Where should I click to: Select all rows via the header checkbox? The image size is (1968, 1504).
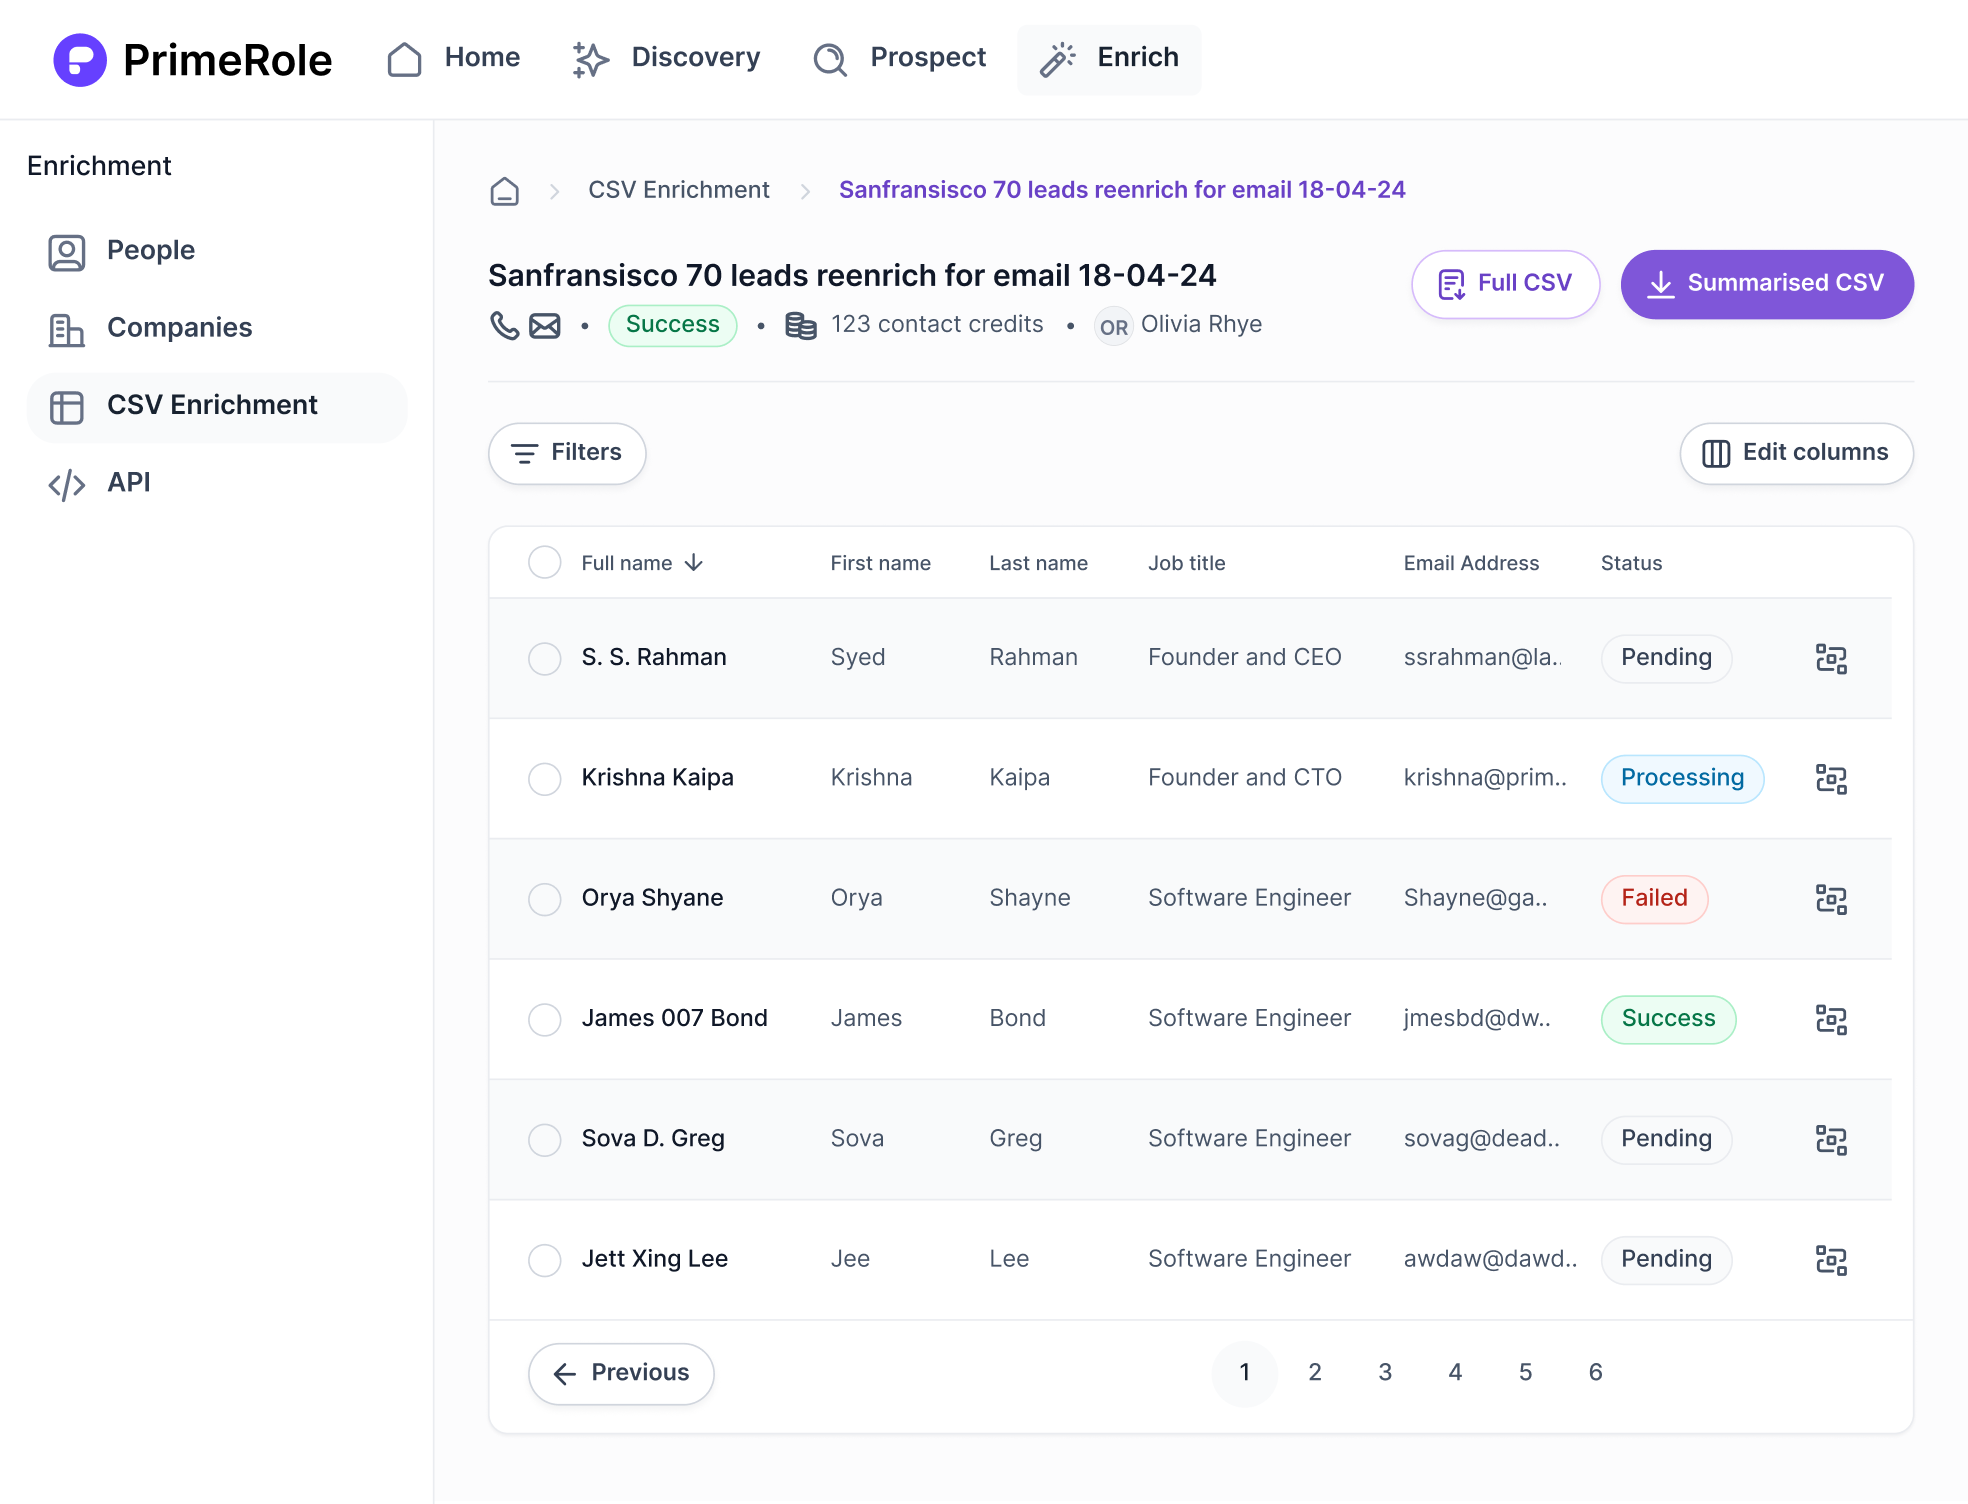tap(544, 562)
